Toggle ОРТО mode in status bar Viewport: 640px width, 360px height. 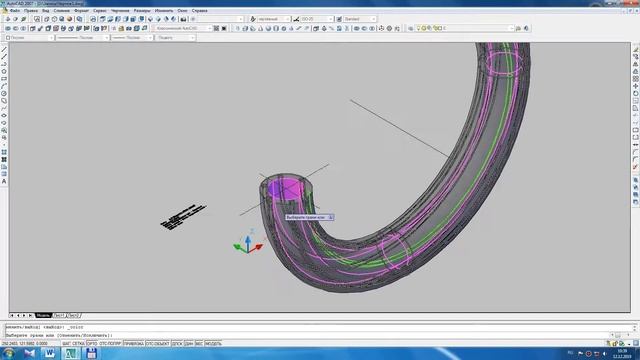(92, 344)
